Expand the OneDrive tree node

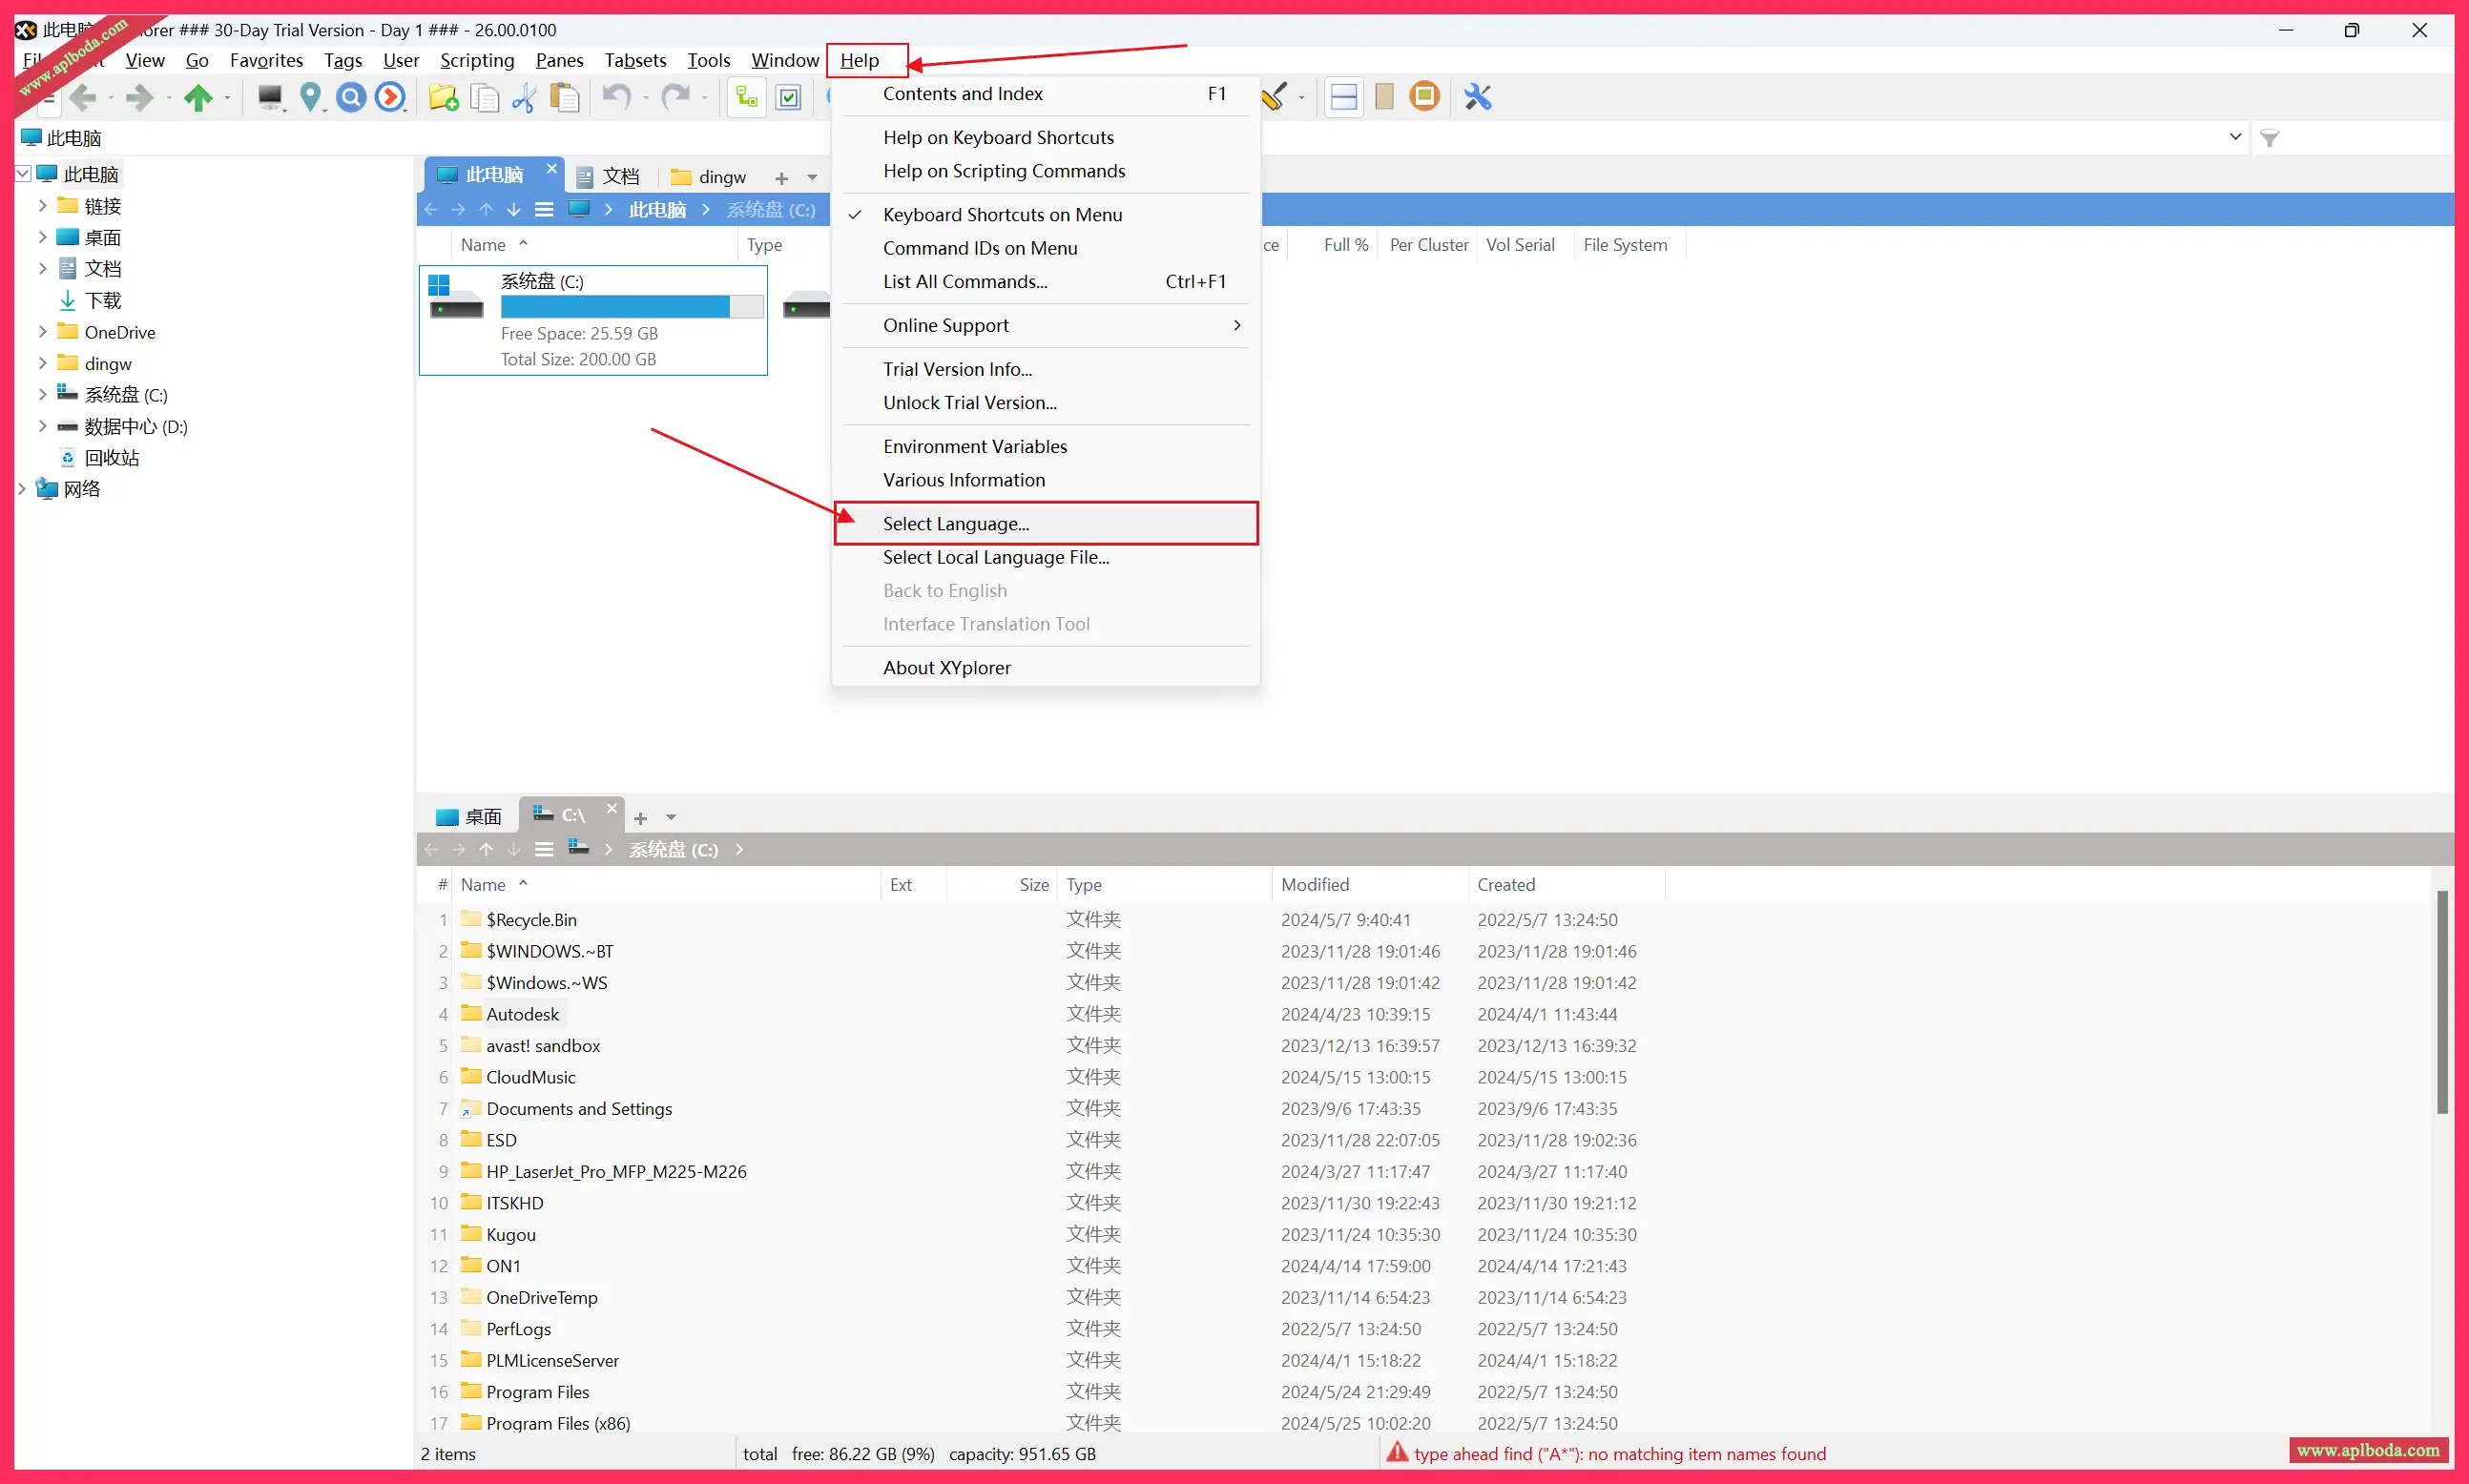[x=42, y=332]
